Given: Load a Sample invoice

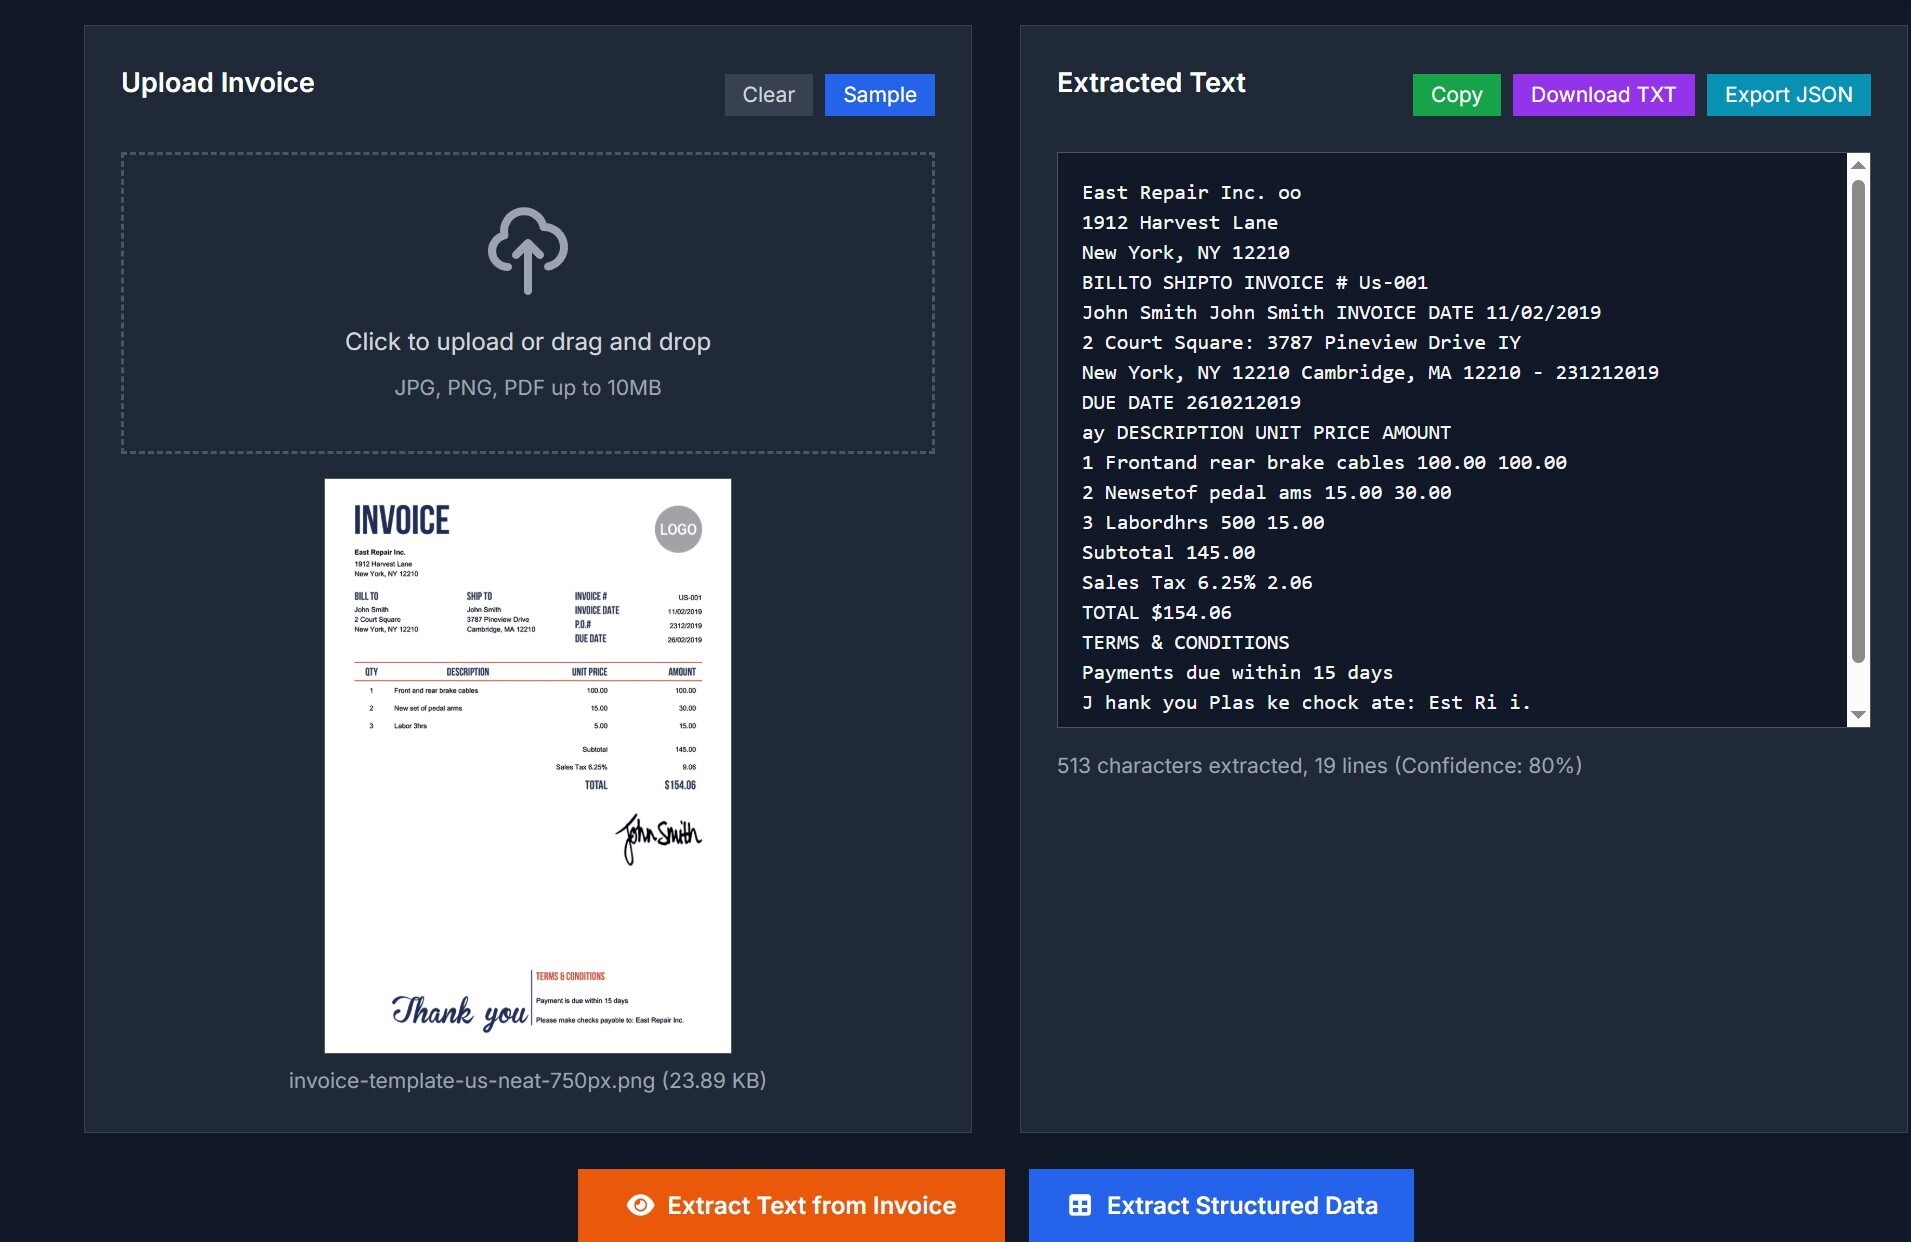Looking at the screenshot, I should click(879, 95).
